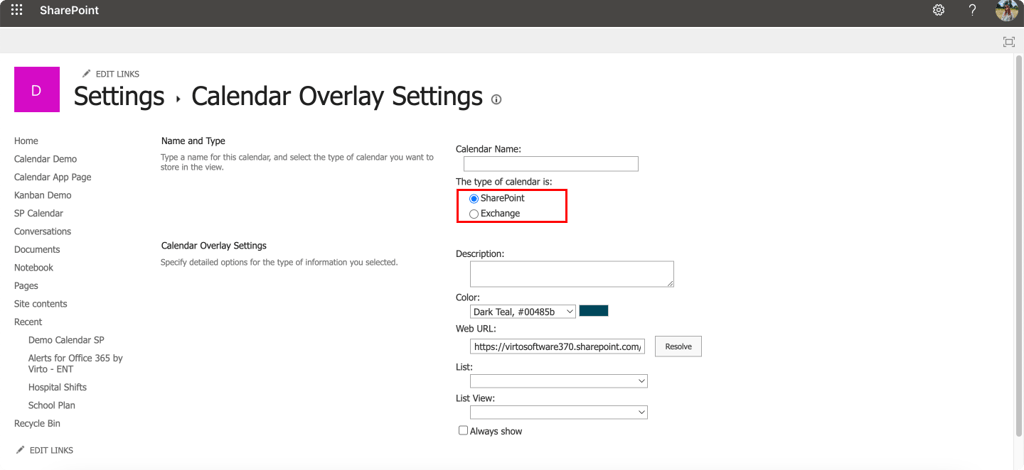This screenshot has height=470, width=1024.
Task: Open the user profile picture menu
Action: tap(1007, 10)
